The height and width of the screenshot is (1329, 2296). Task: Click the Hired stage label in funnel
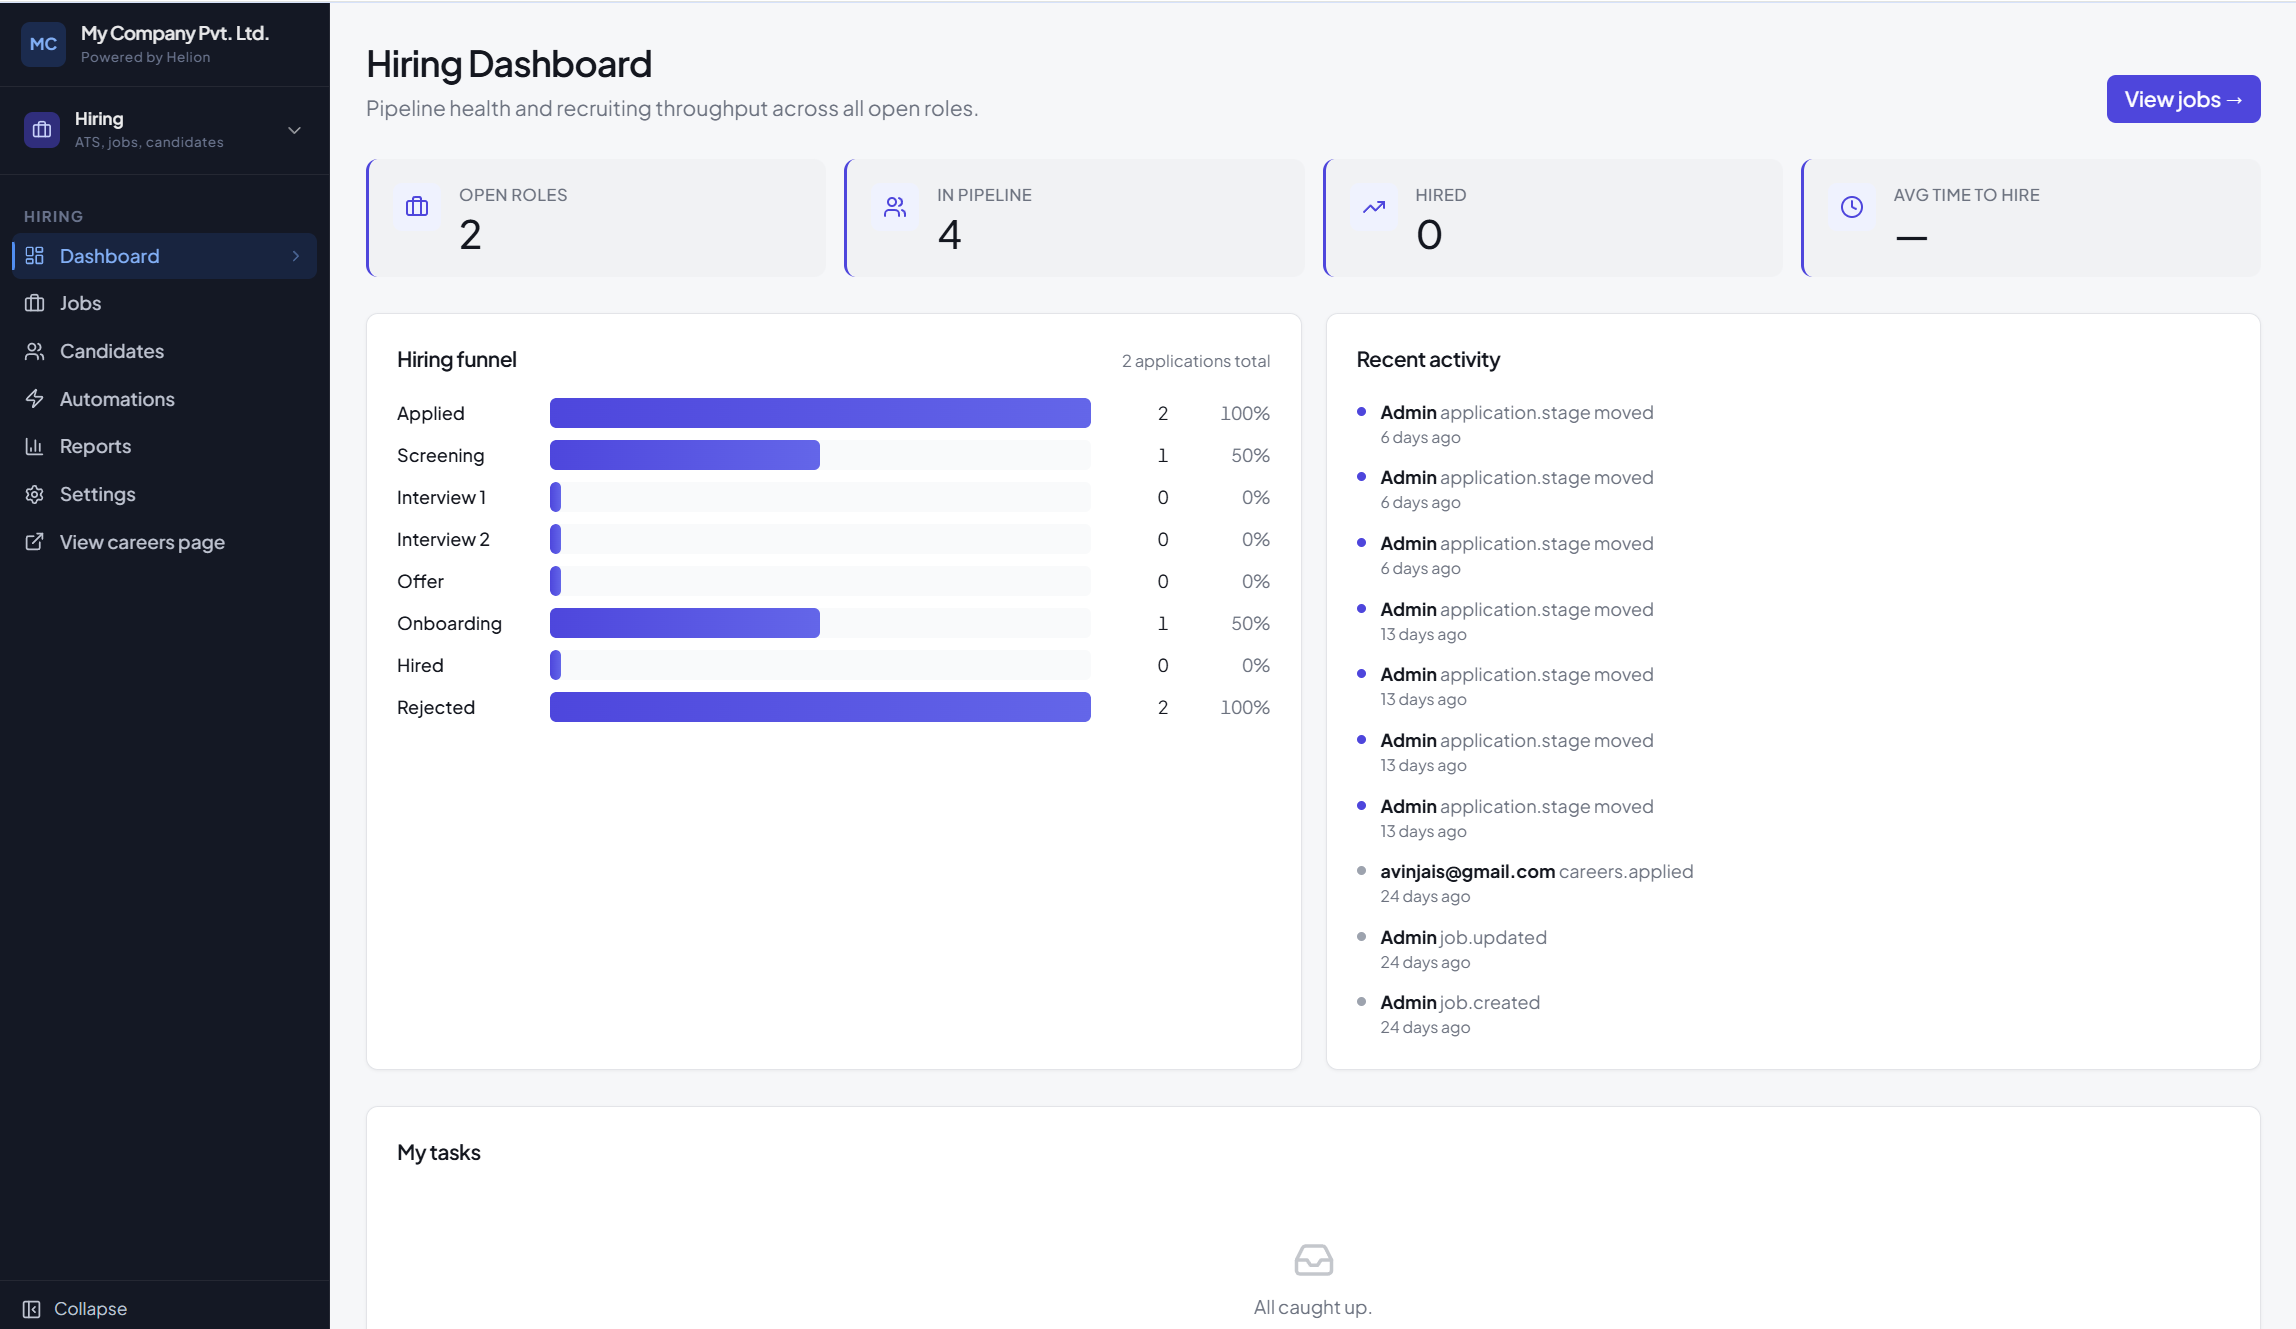pyautogui.click(x=420, y=665)
